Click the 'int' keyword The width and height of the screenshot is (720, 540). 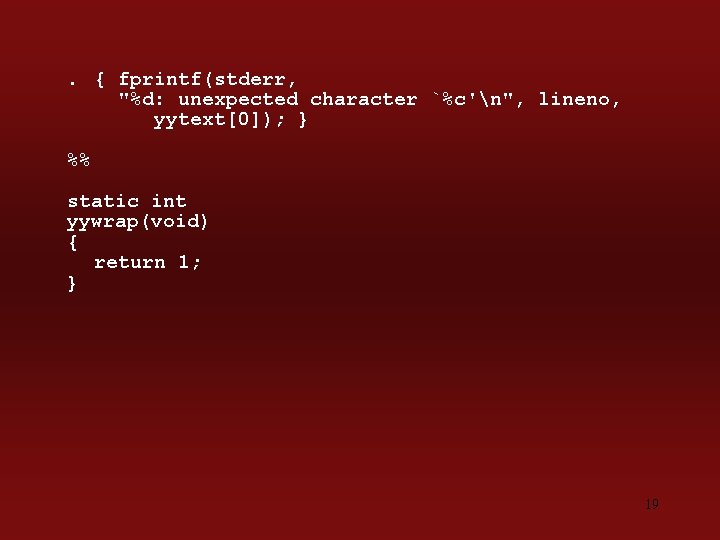tap(169, 201)
